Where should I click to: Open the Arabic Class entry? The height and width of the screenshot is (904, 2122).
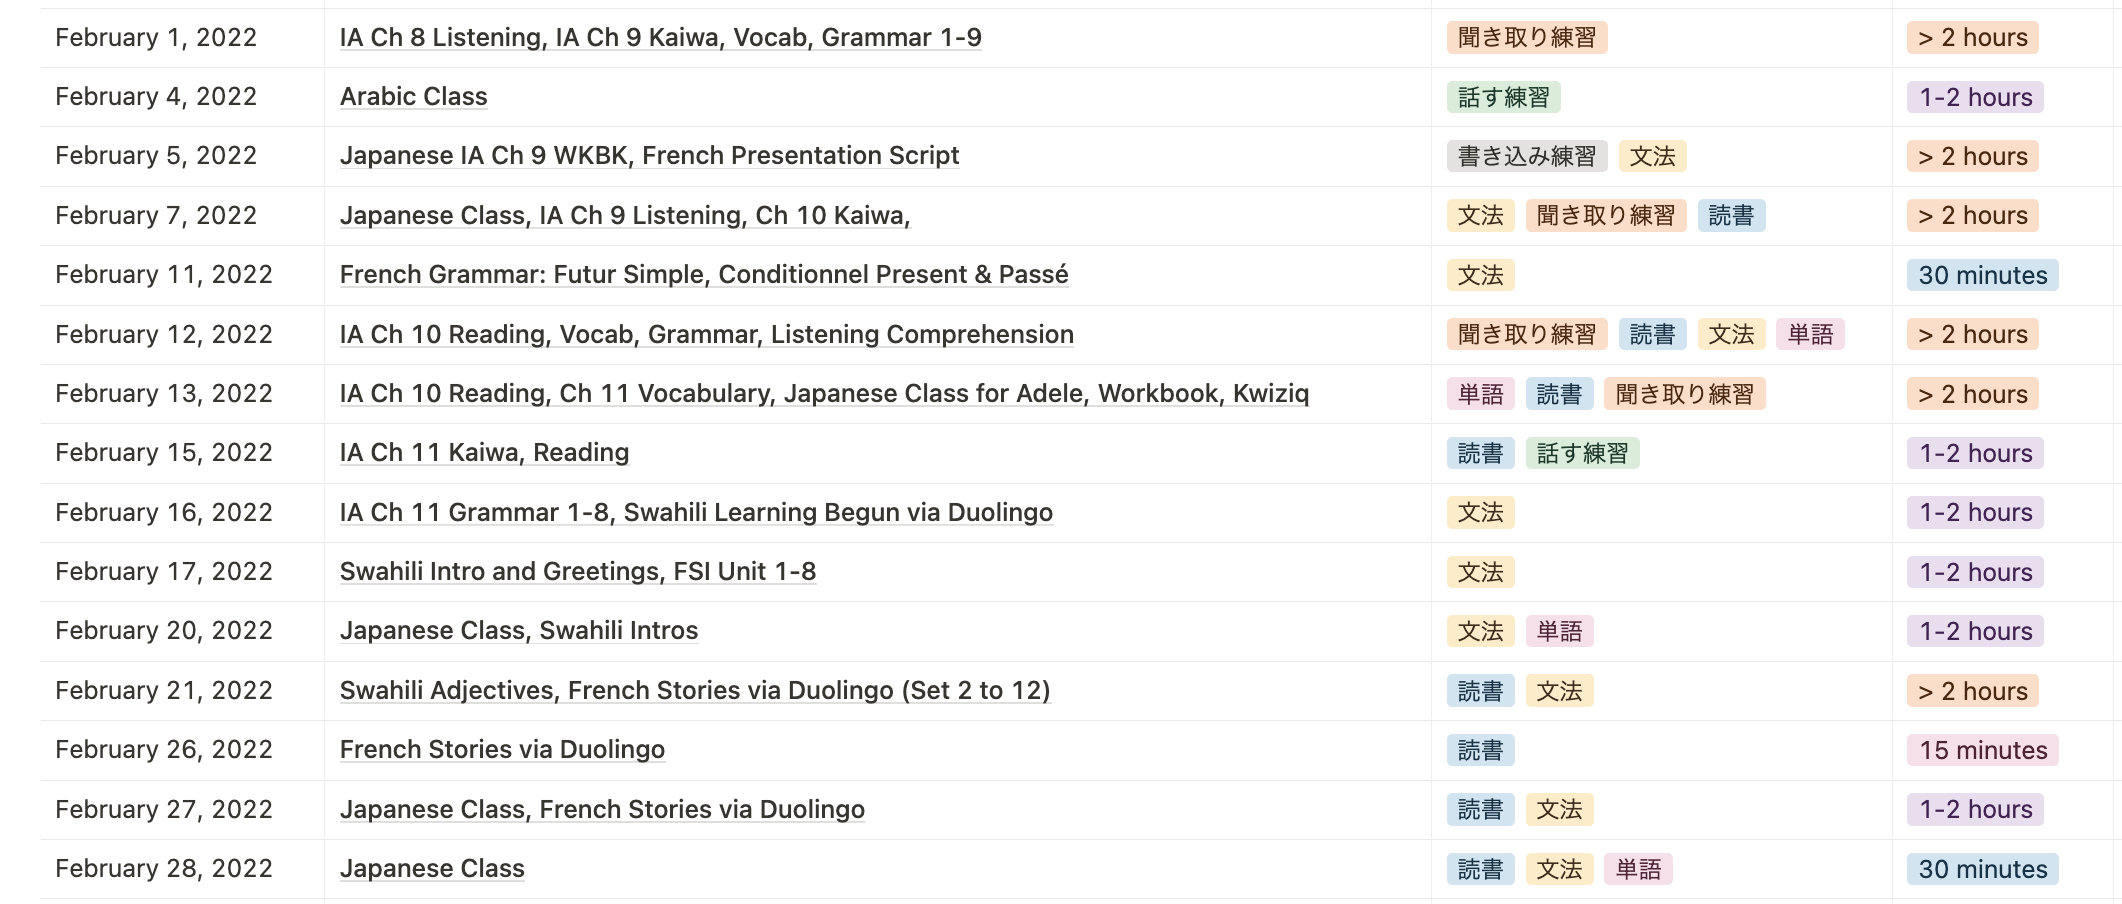(x=413, y=97)
